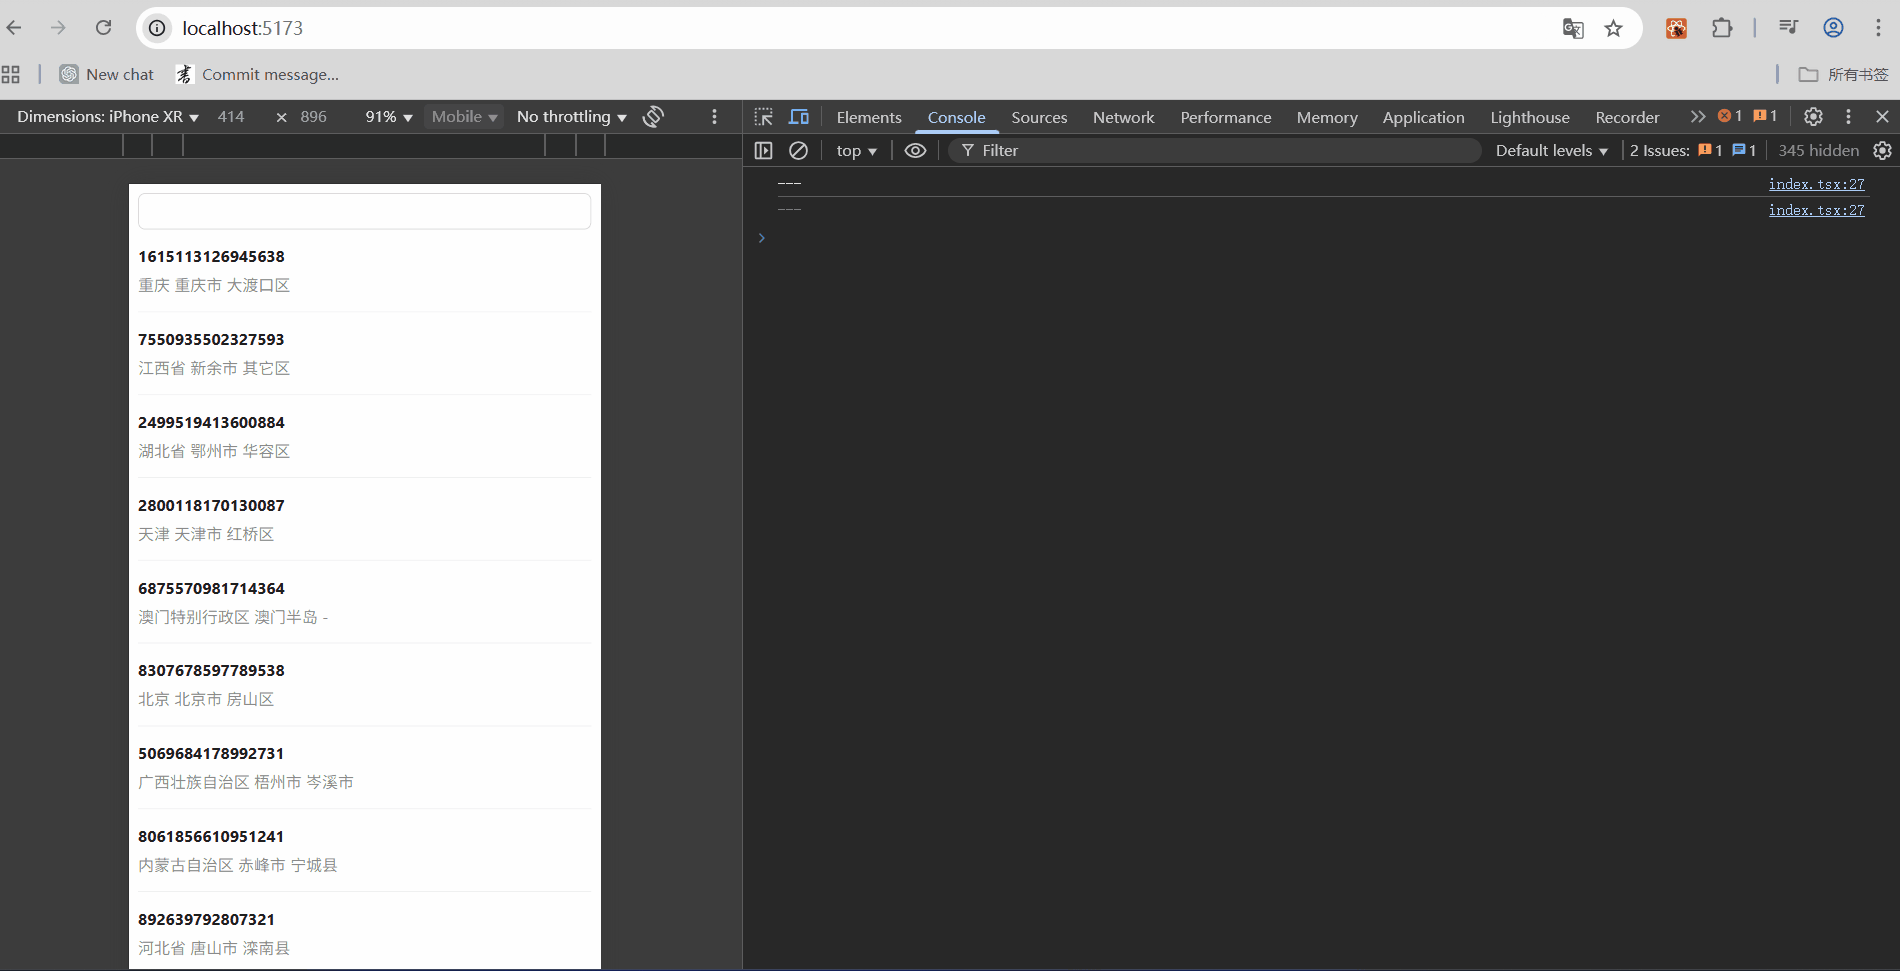
Task: Open the Extensions puzzle icon
Action: pyautogui.click(x=1721, y=28)
